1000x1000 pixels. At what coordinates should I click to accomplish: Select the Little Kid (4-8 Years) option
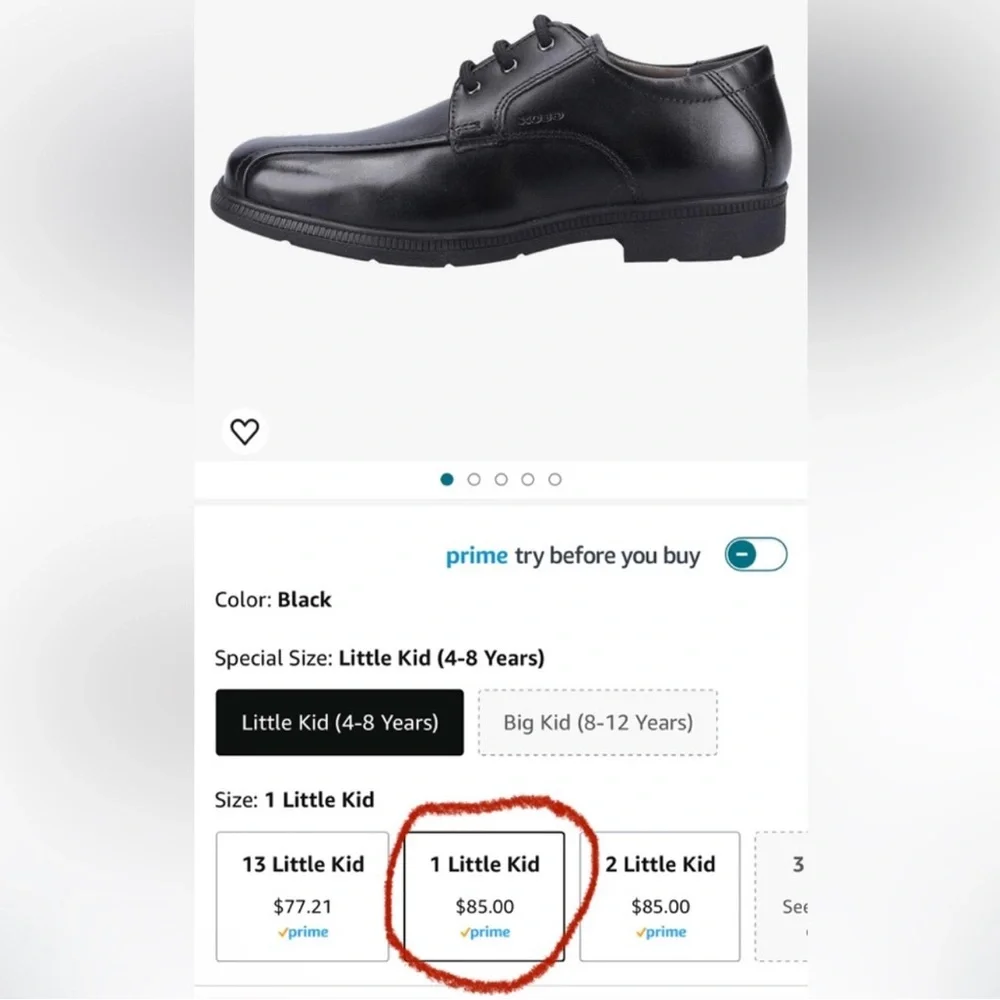click(339, 723)
